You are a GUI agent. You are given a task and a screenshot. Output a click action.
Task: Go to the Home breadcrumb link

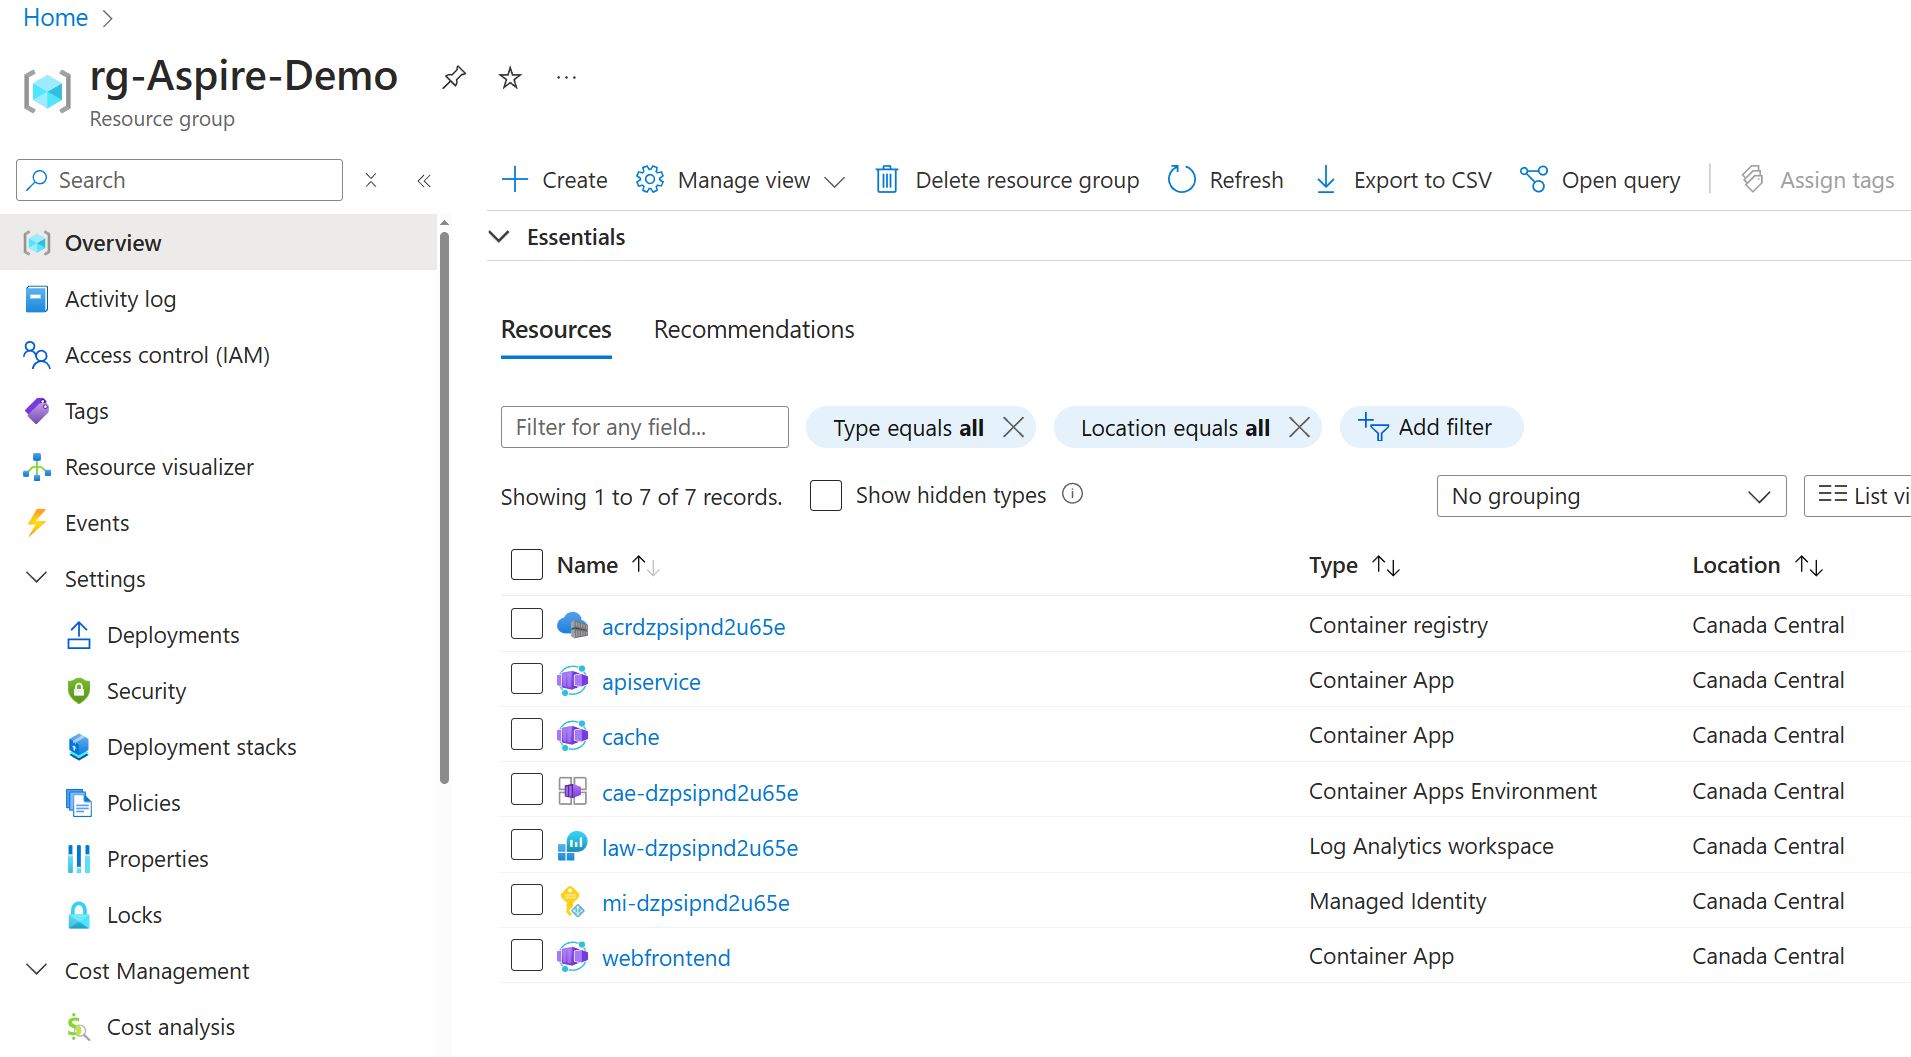click(x=55, y=18)
